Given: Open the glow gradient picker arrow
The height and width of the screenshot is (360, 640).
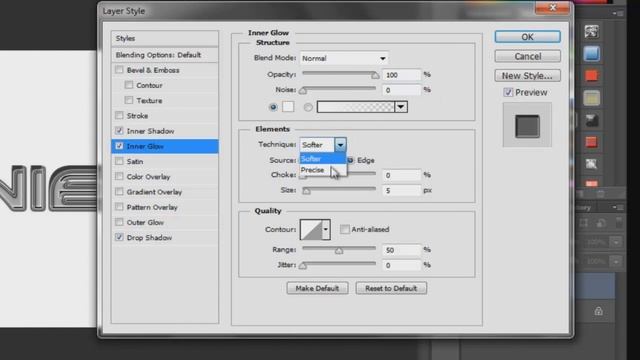Looking at the screenshot, I should click(401, 107).
